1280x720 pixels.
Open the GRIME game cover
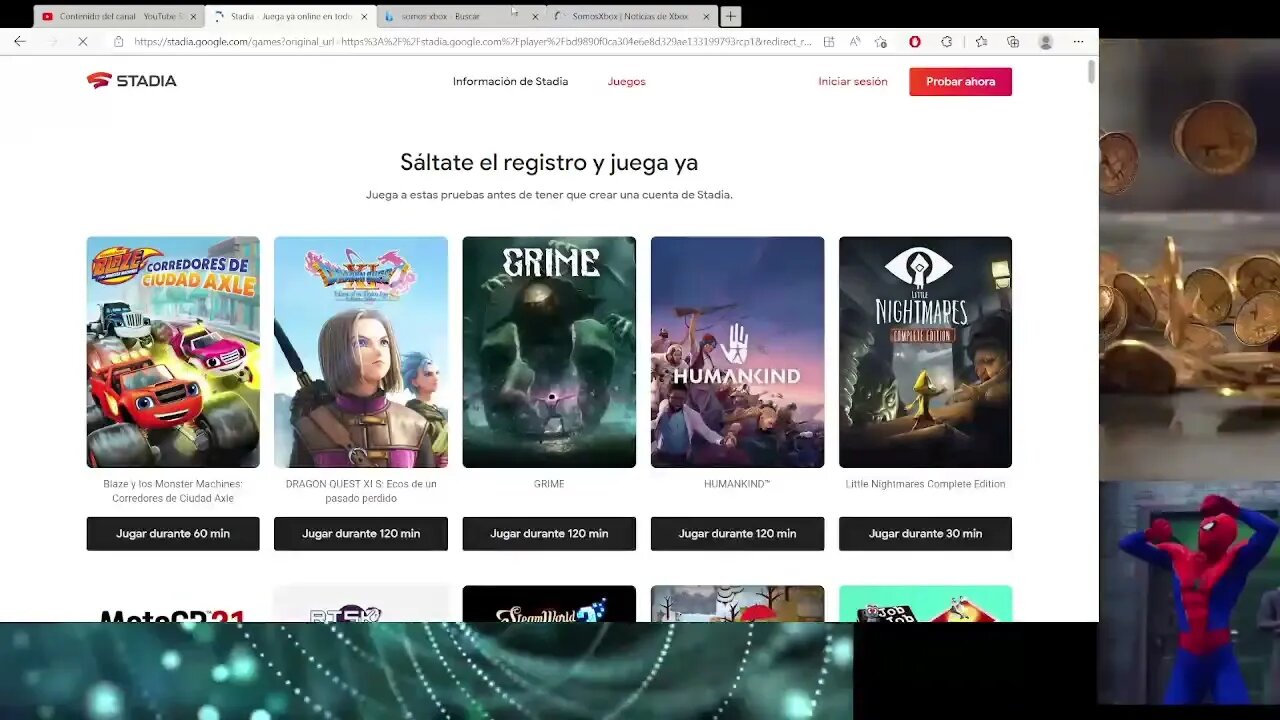pyautogui.click(x=549, y=352)
